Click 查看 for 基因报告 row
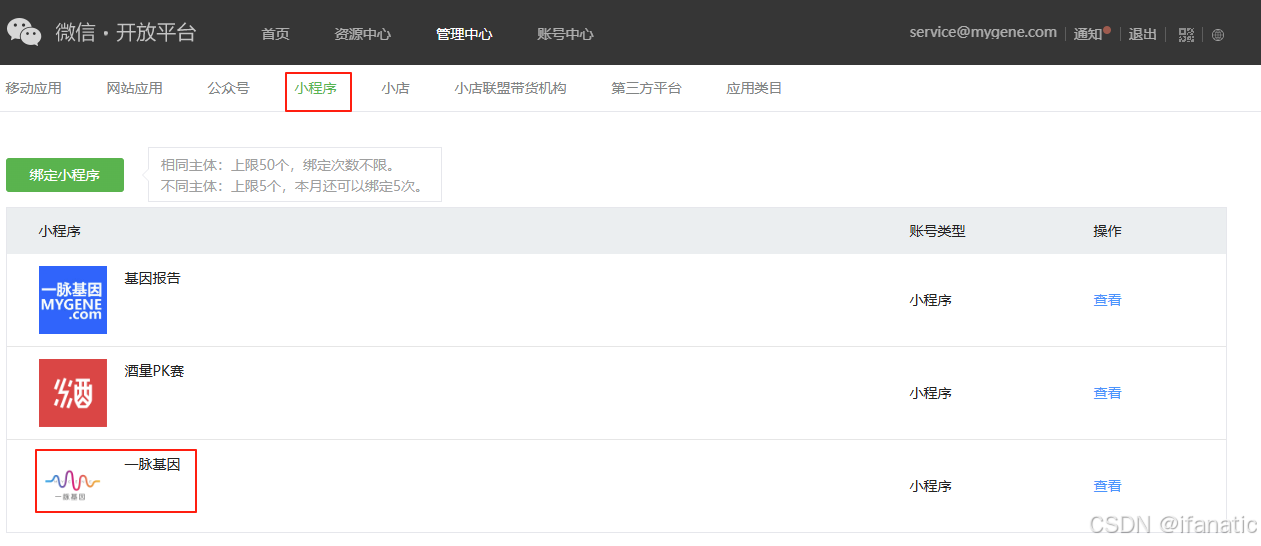This screenshot has width=1261, height=546. click(1107, 300)
